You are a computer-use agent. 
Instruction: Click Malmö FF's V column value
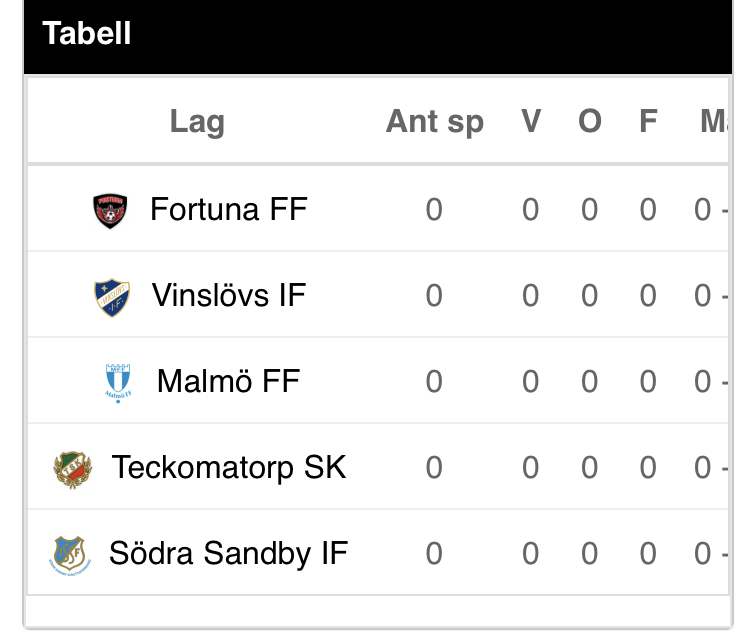pyautogui.click(x=530, y=382)
